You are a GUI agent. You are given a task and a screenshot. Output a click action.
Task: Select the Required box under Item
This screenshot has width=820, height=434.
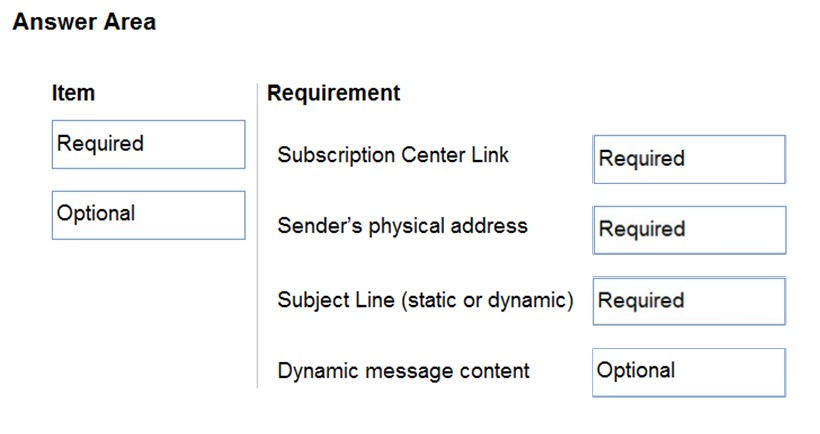pyautogui.click(x=149, y=144)
